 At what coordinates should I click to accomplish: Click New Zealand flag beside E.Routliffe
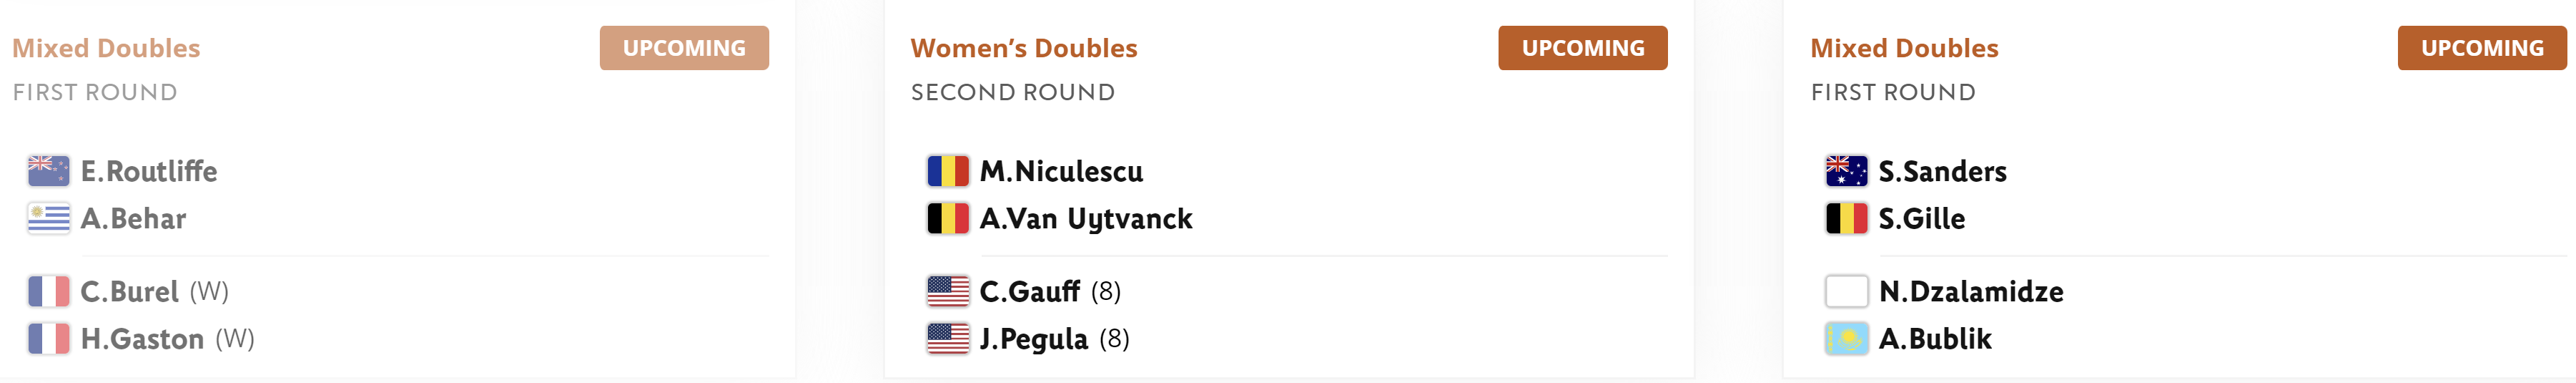click(49, 171)
